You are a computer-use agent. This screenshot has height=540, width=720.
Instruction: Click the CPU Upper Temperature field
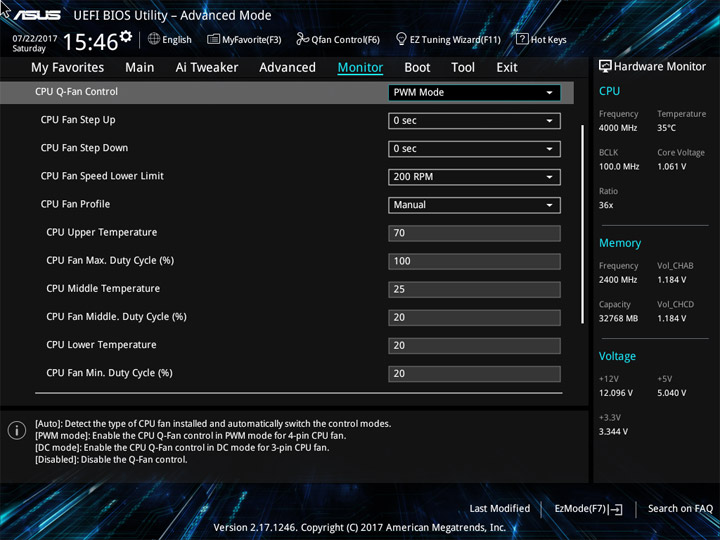click(474, 233)
